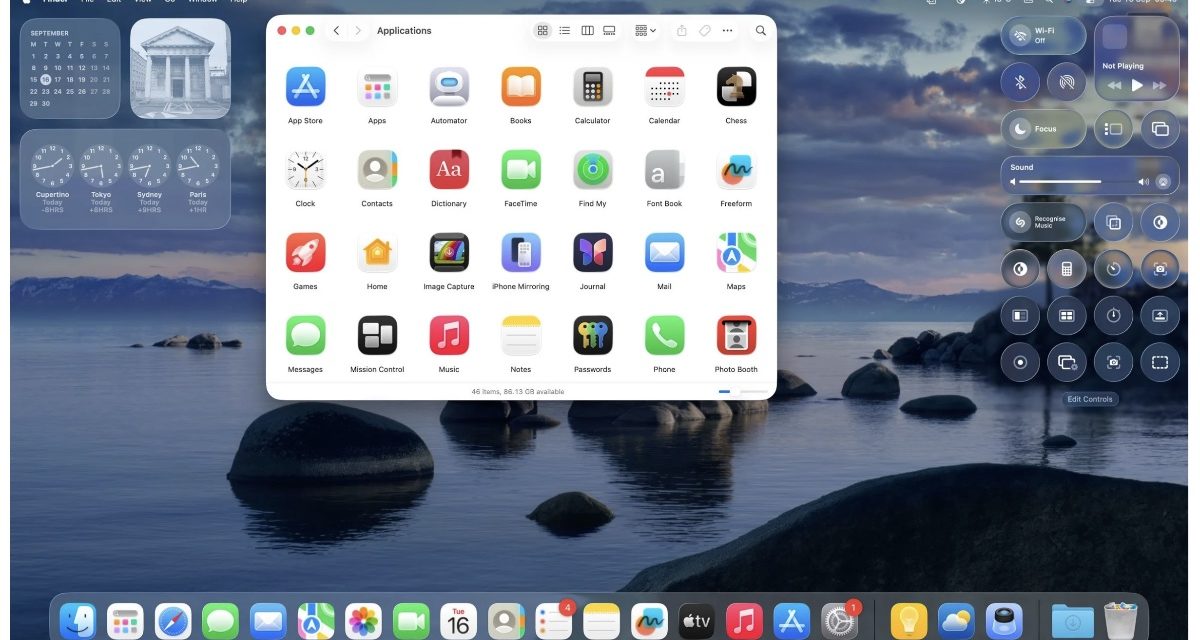Open Calculator from Control Centre

1066,268
